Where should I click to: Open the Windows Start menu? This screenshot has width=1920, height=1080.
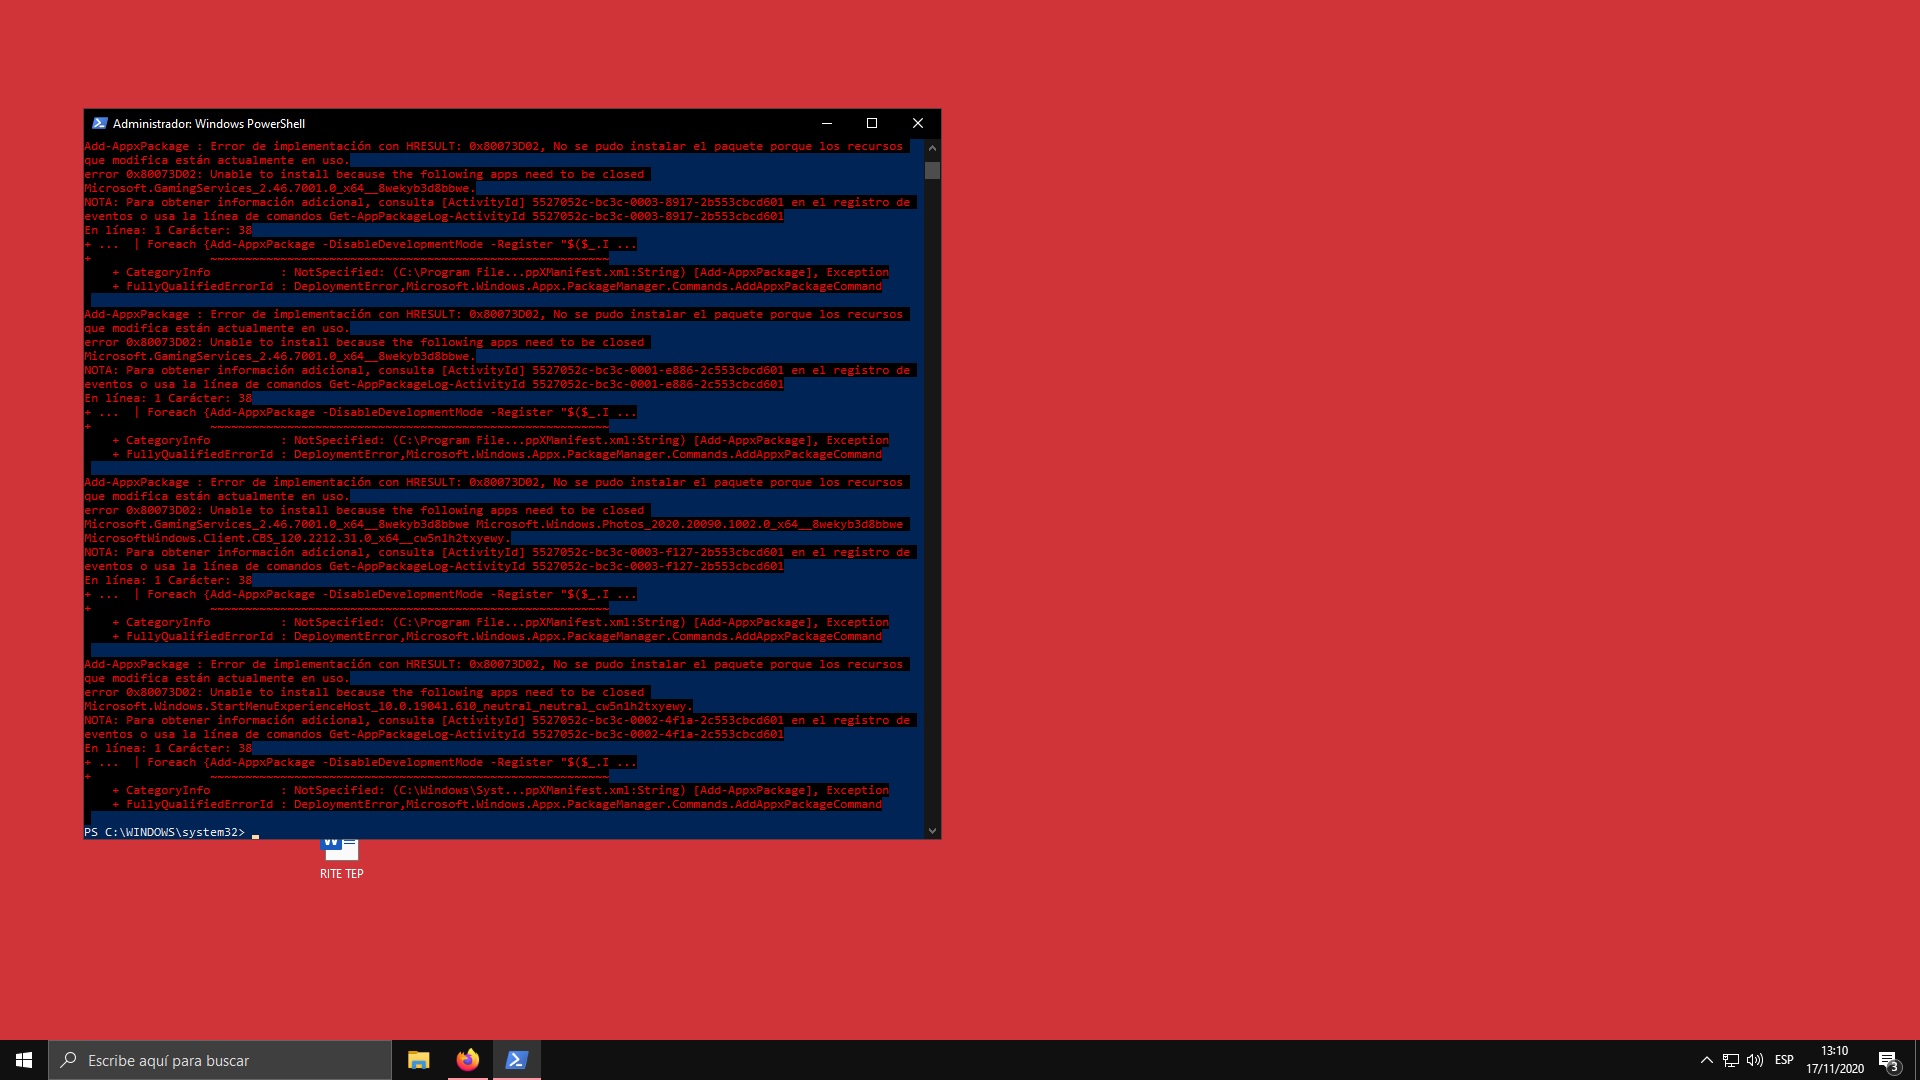[x=24, y=1060]
